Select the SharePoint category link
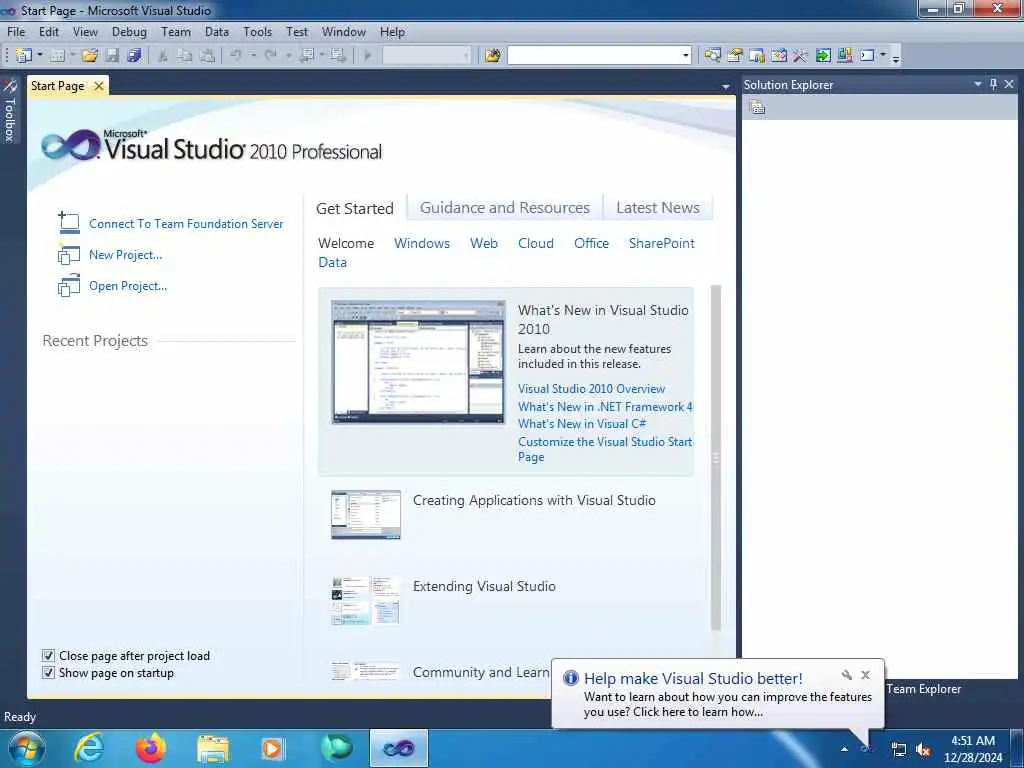This screenshot has height=768, width=1024. [662, 243]
